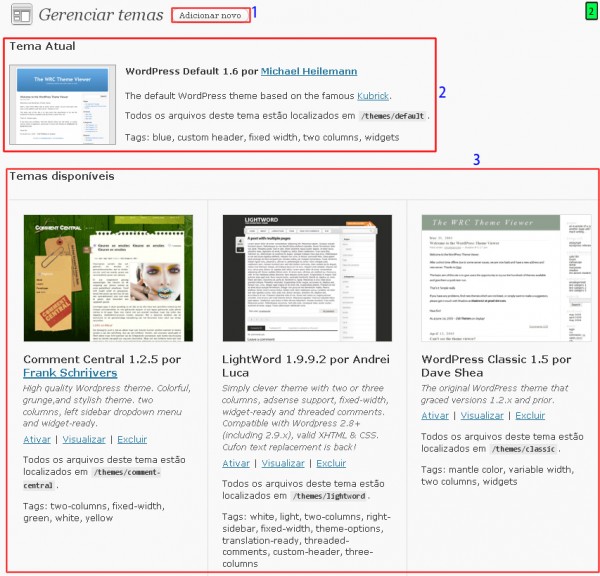Click the /themes/classic path text
This screenshot has width=600, height=576.
click(x=523, y=449)
